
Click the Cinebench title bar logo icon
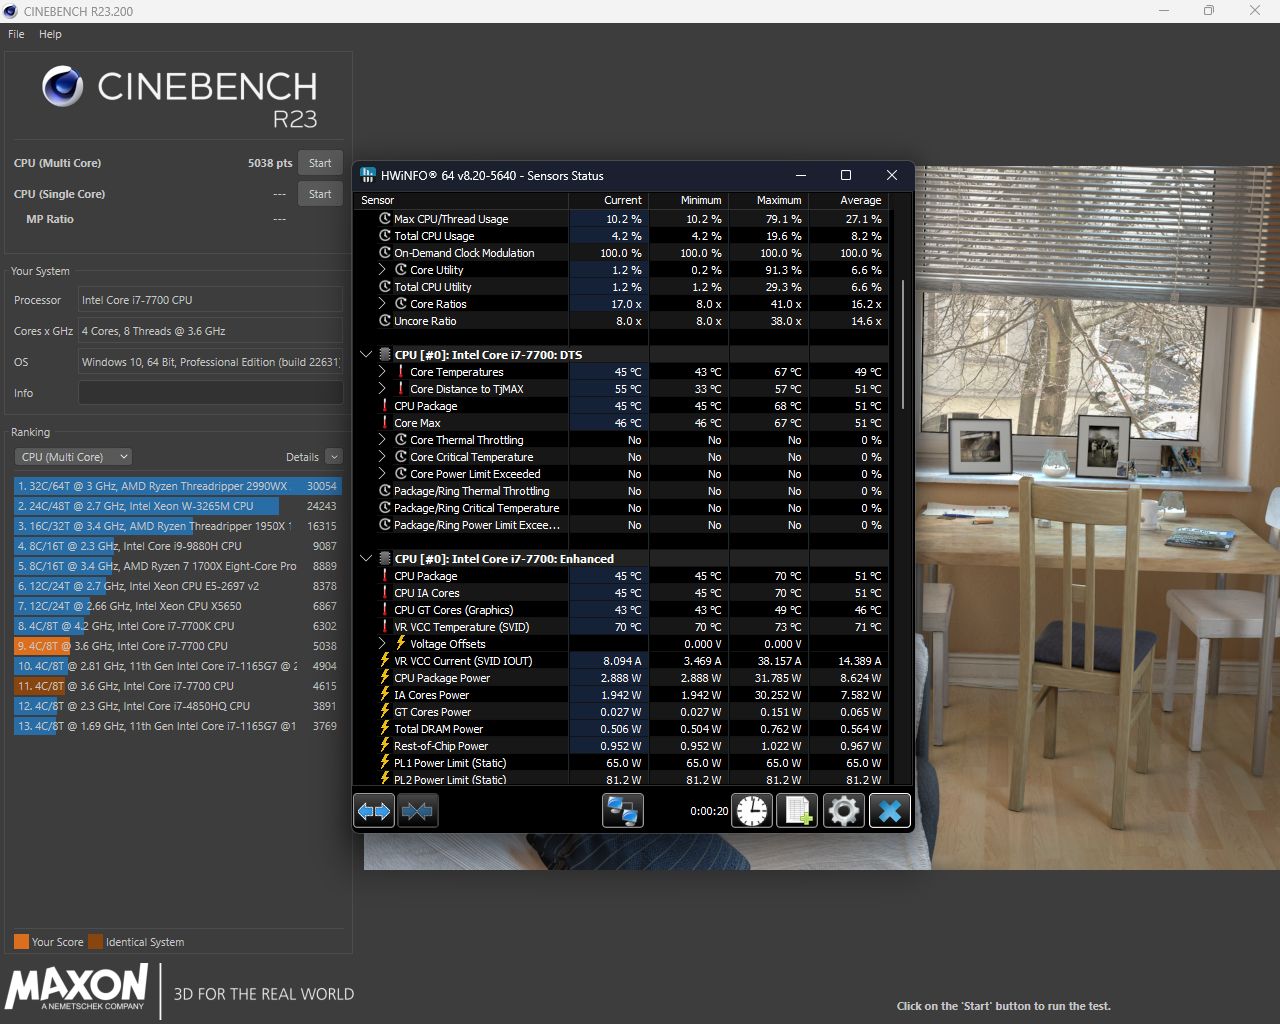click(x=10, y=11)
